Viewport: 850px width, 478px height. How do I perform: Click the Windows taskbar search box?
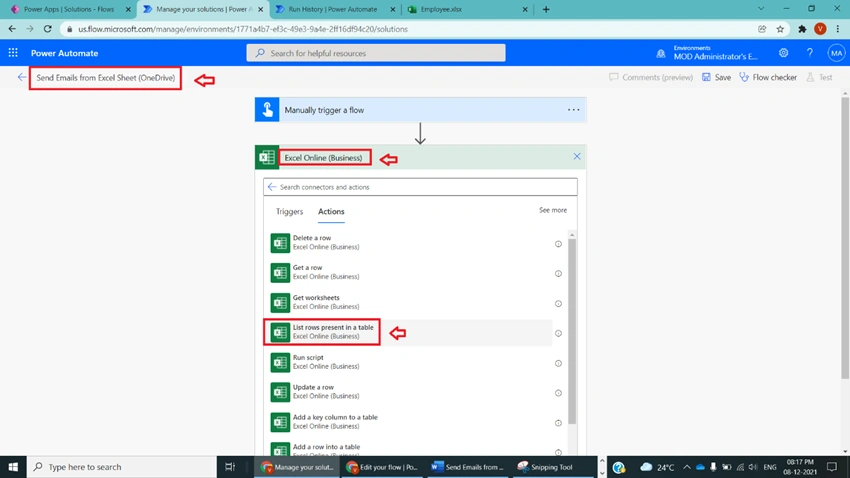tap(121, 467)
